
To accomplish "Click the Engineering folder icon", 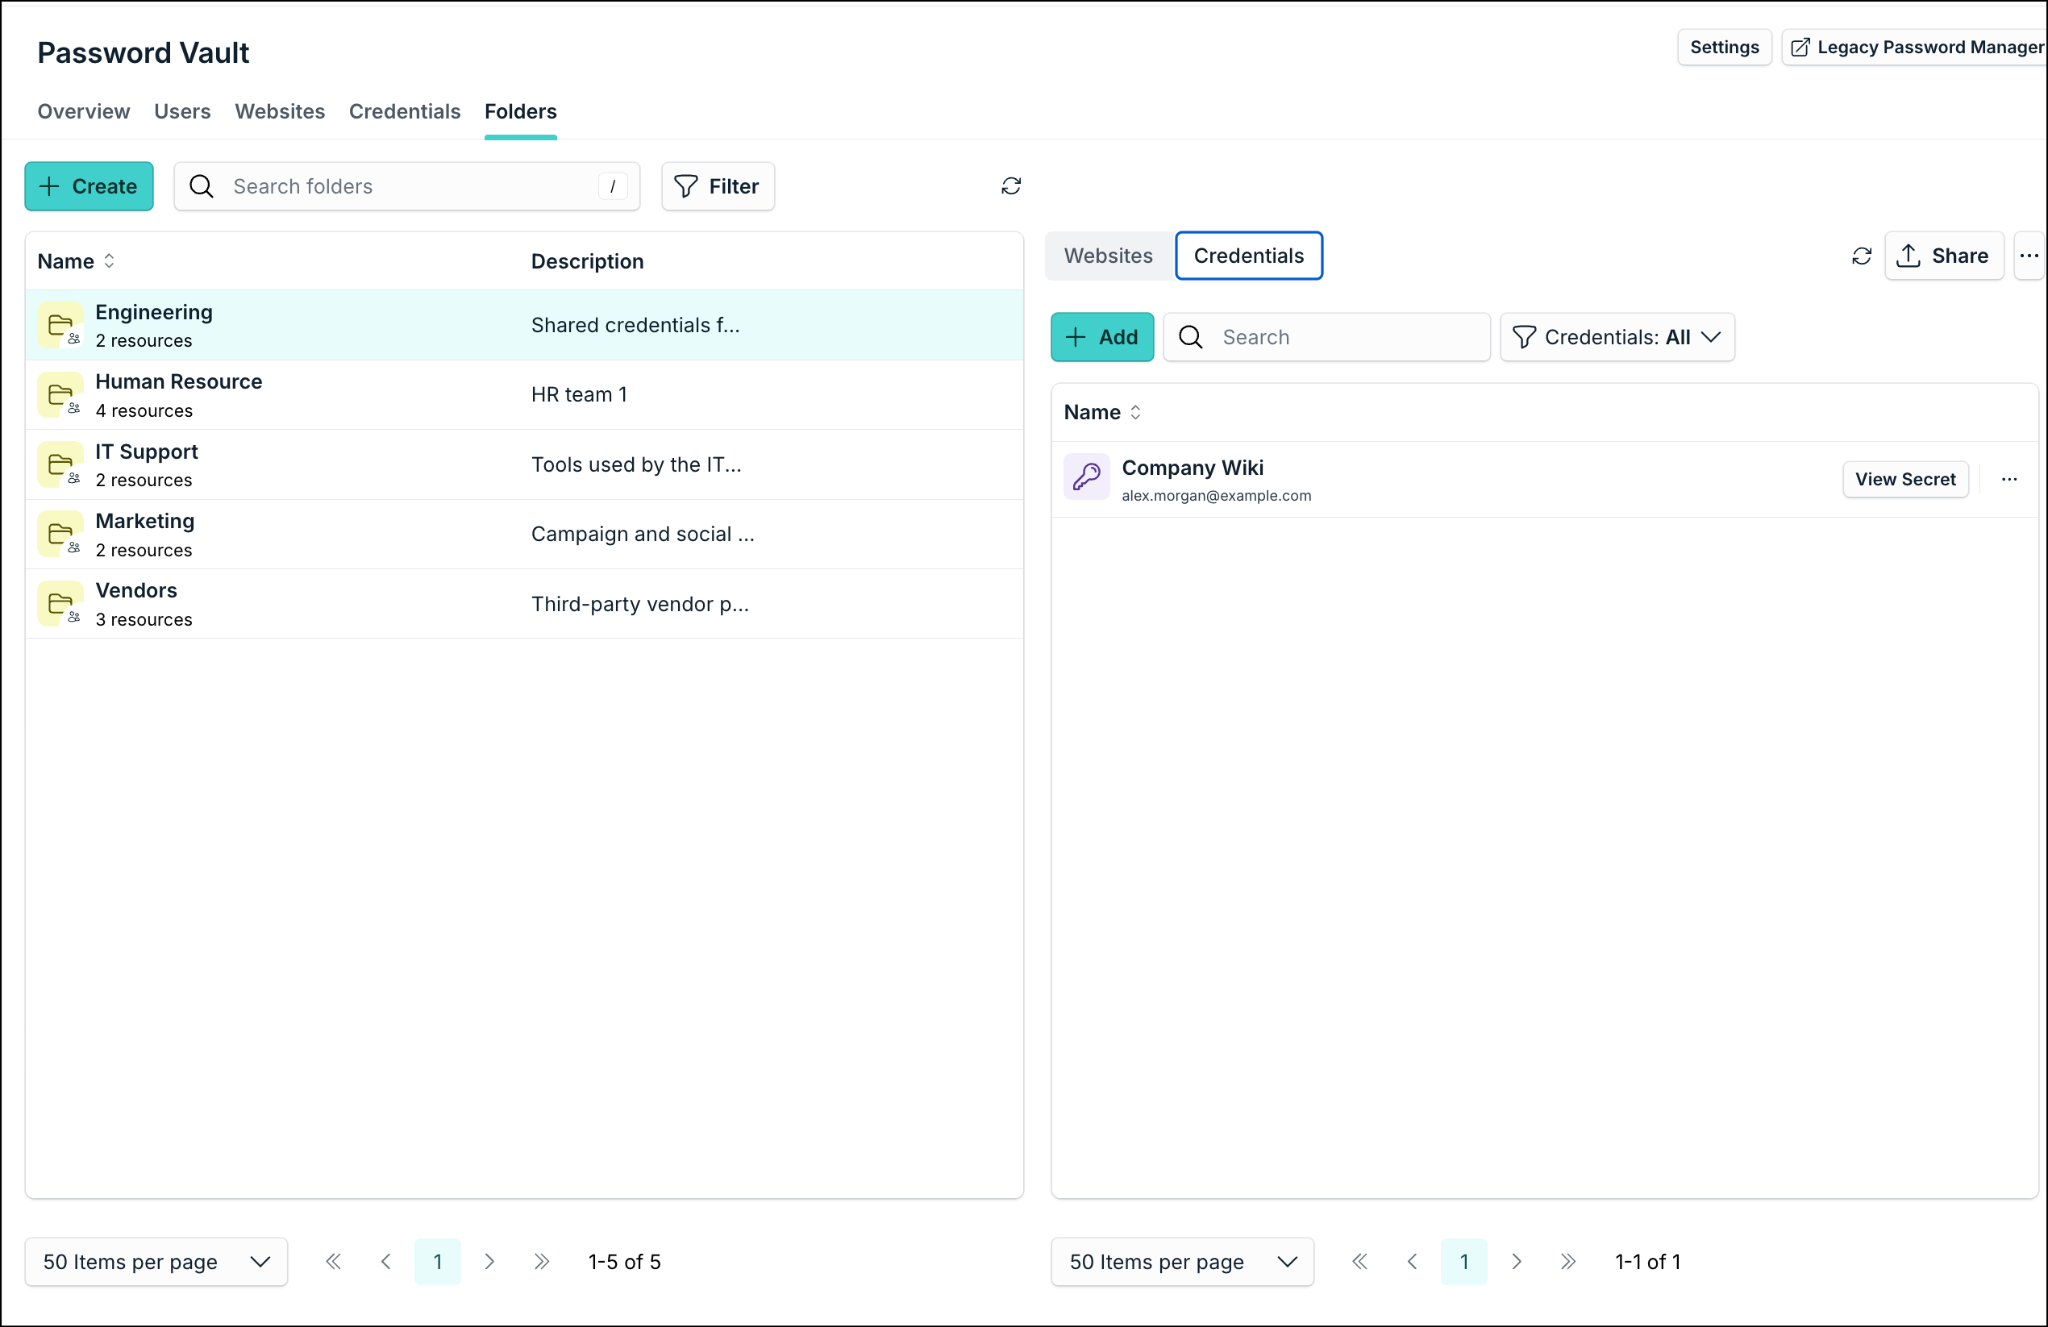I will pyautogui.click(x=61, y=325).
